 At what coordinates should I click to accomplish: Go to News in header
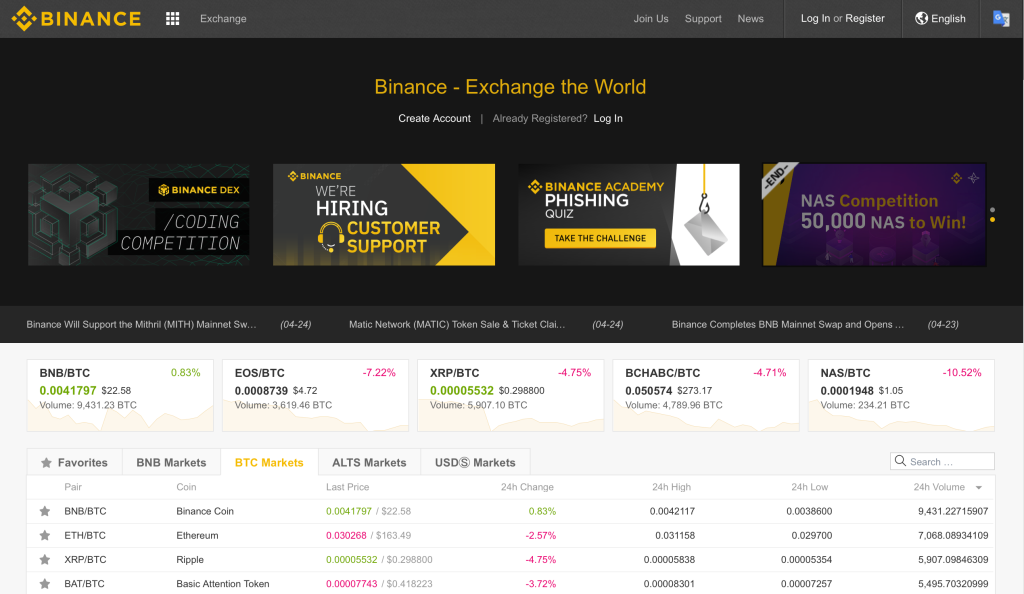pos(750,19)
